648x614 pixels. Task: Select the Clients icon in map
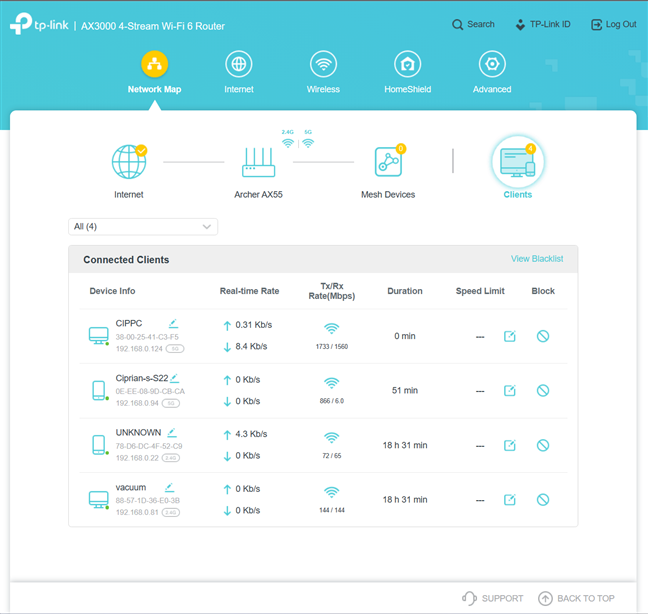click(517, 162)
